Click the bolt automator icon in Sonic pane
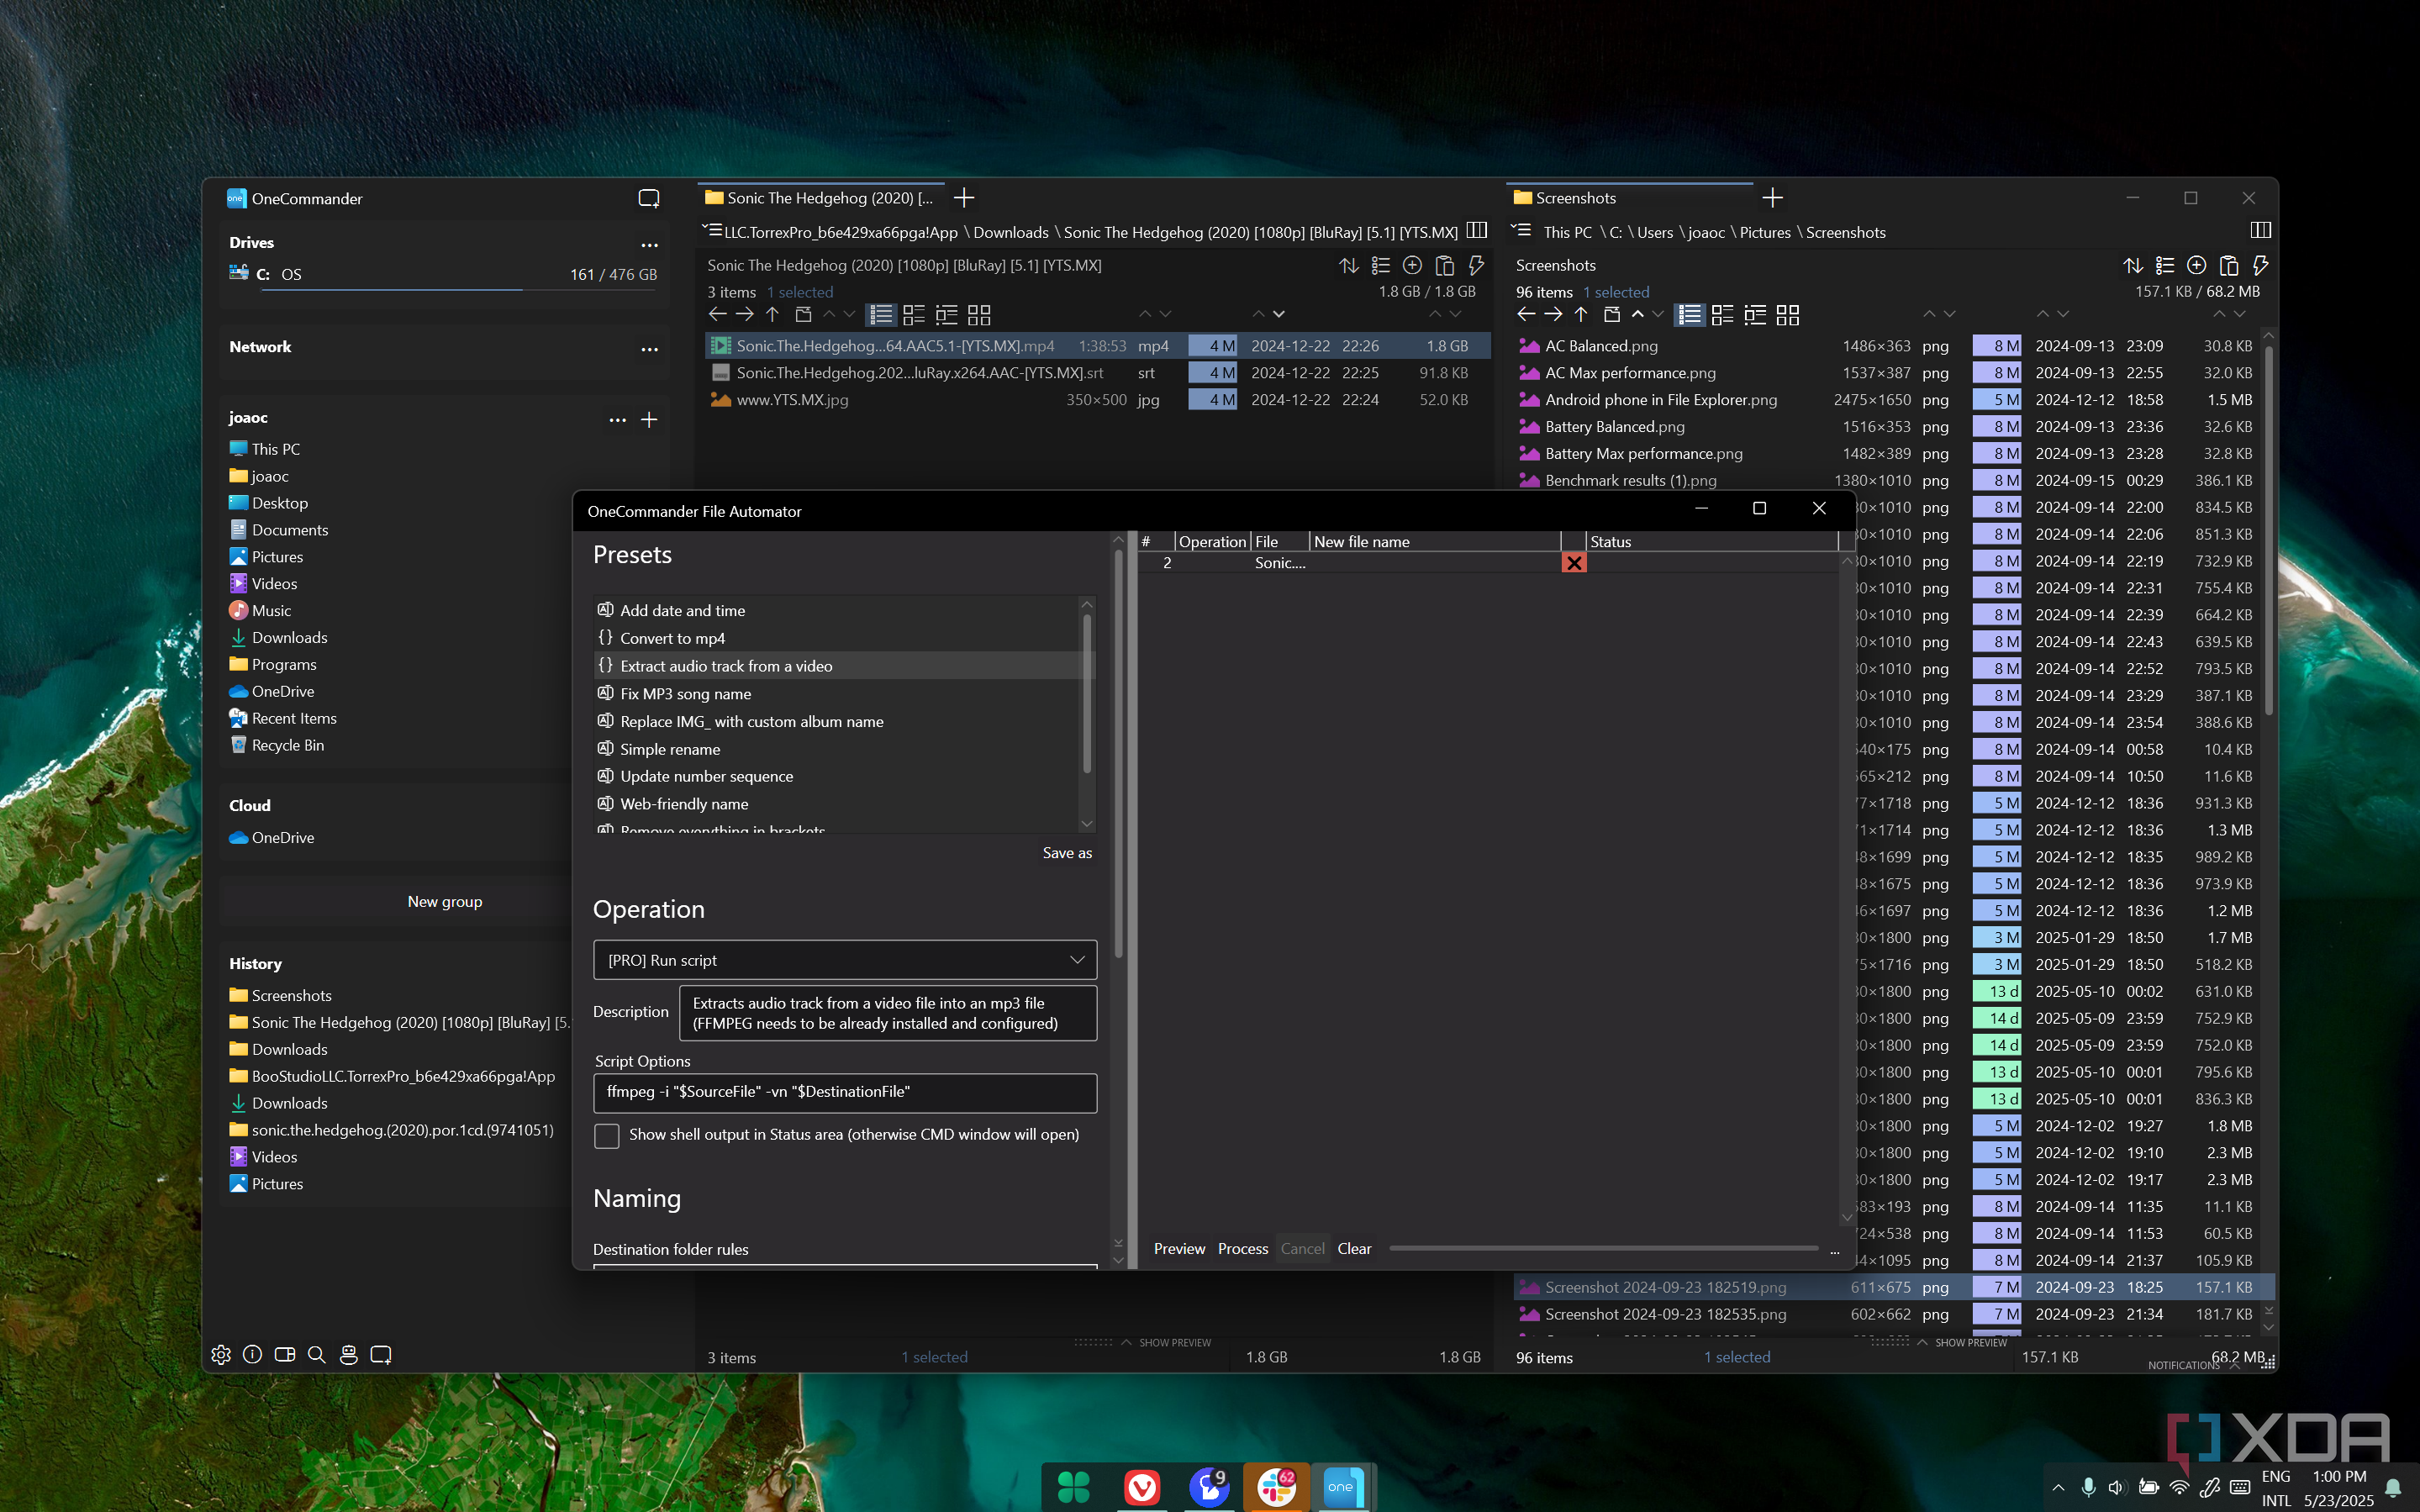The width and height of the screenshot is (2420, 1512). pos(1476,265)
